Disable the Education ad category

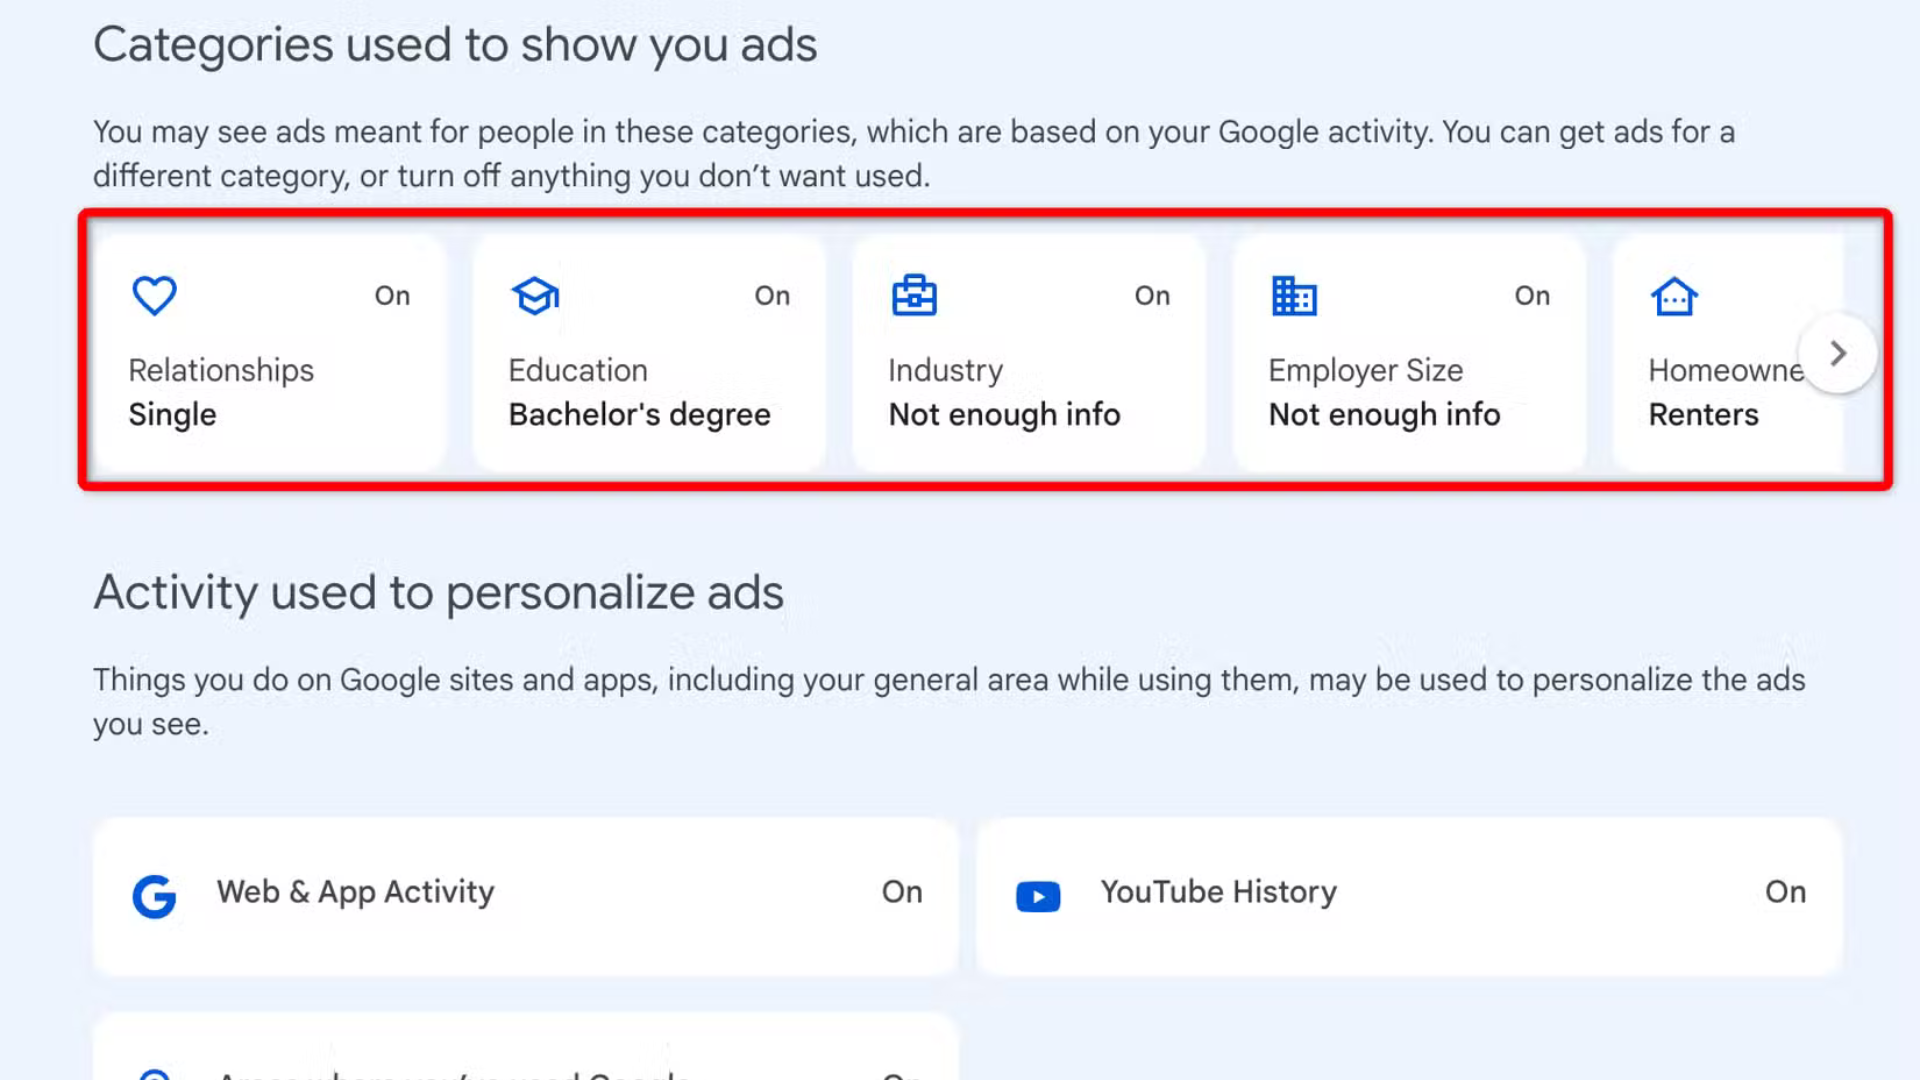click(771, 295)
